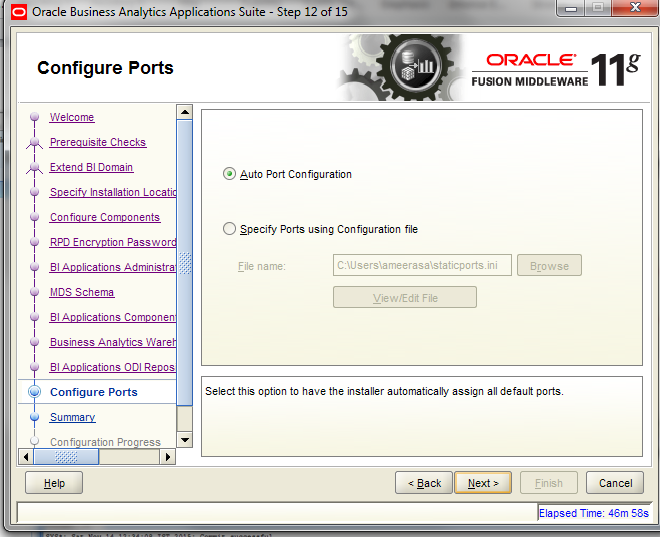Click step list scroll right arrow
Image resolution: width=660 pixels, height=537 pixels.
click(168, 457)
